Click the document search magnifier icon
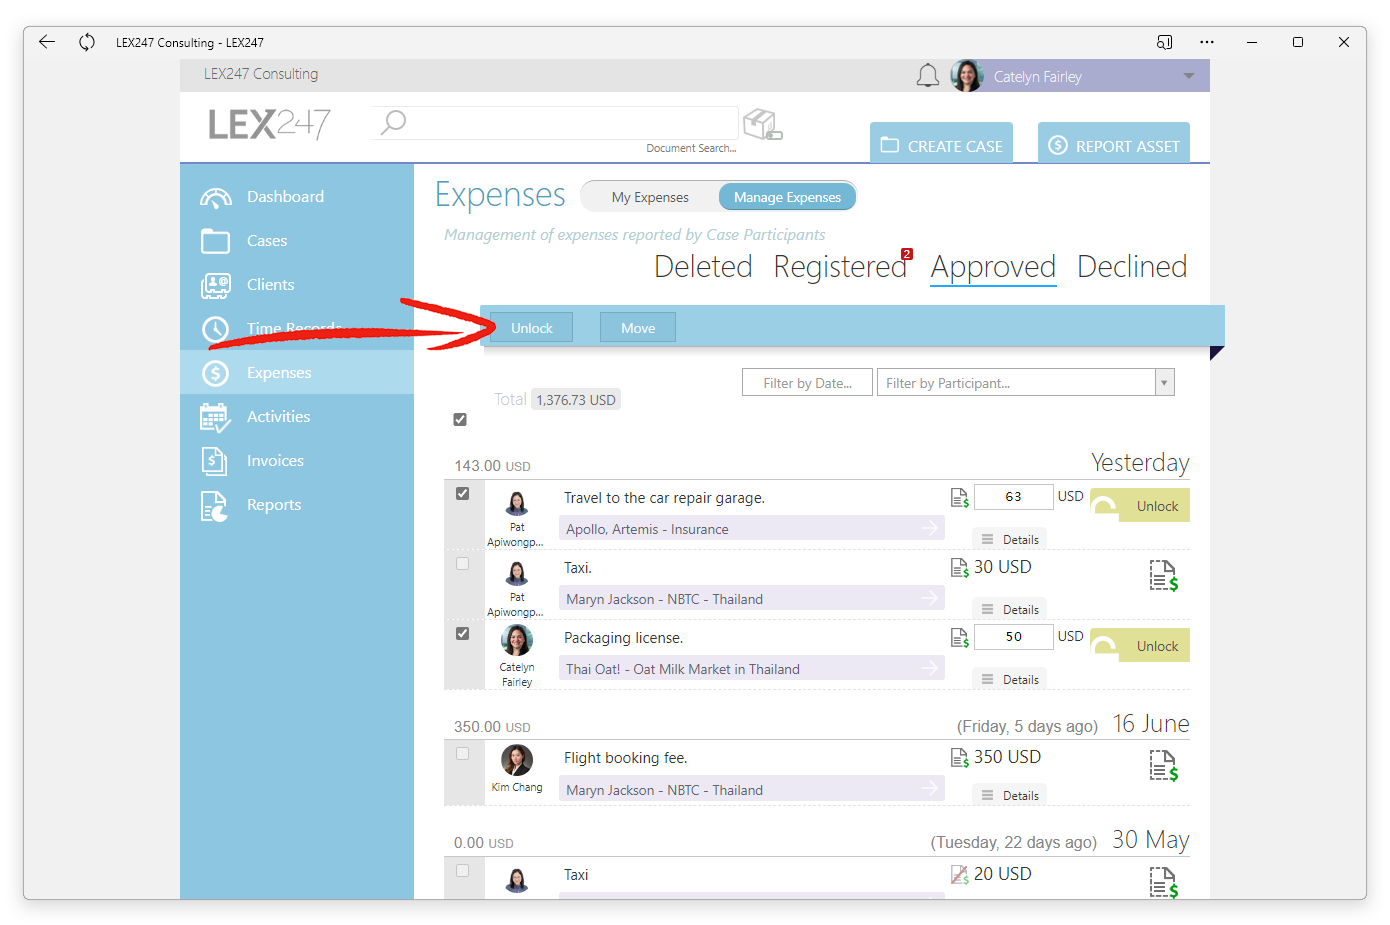The height and width of the screenshot is (925, 1390). [x=394, y=122]
